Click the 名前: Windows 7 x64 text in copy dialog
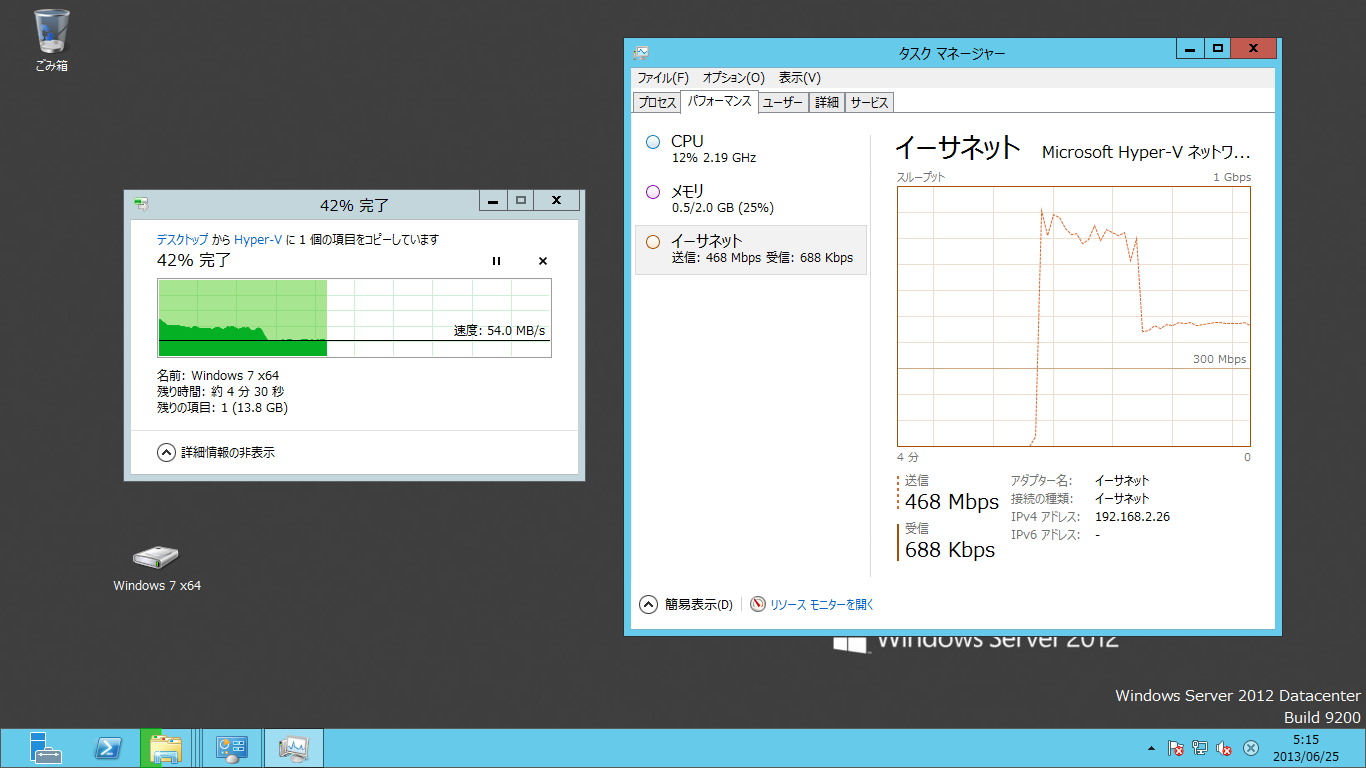Viewport: 1366px width, 768px height. click(x=218, y=376)
